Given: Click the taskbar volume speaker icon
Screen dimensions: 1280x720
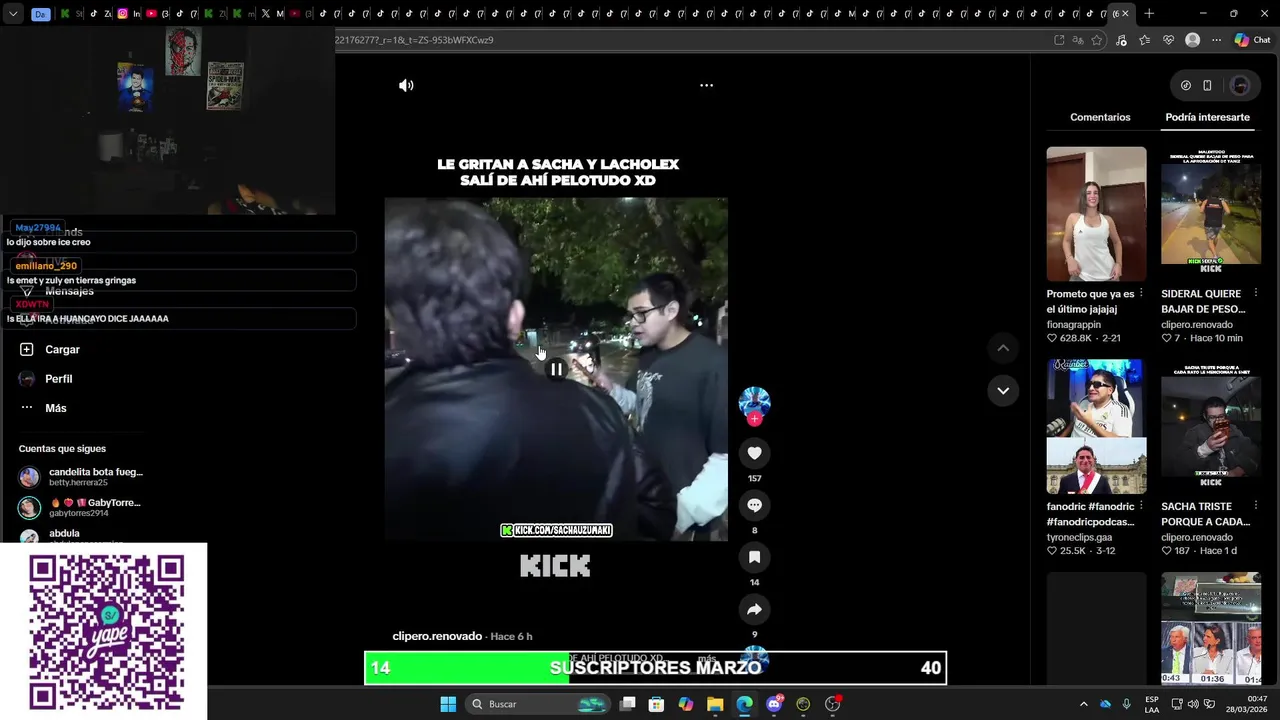Looking at the screenshot, I should (1193, 704).
